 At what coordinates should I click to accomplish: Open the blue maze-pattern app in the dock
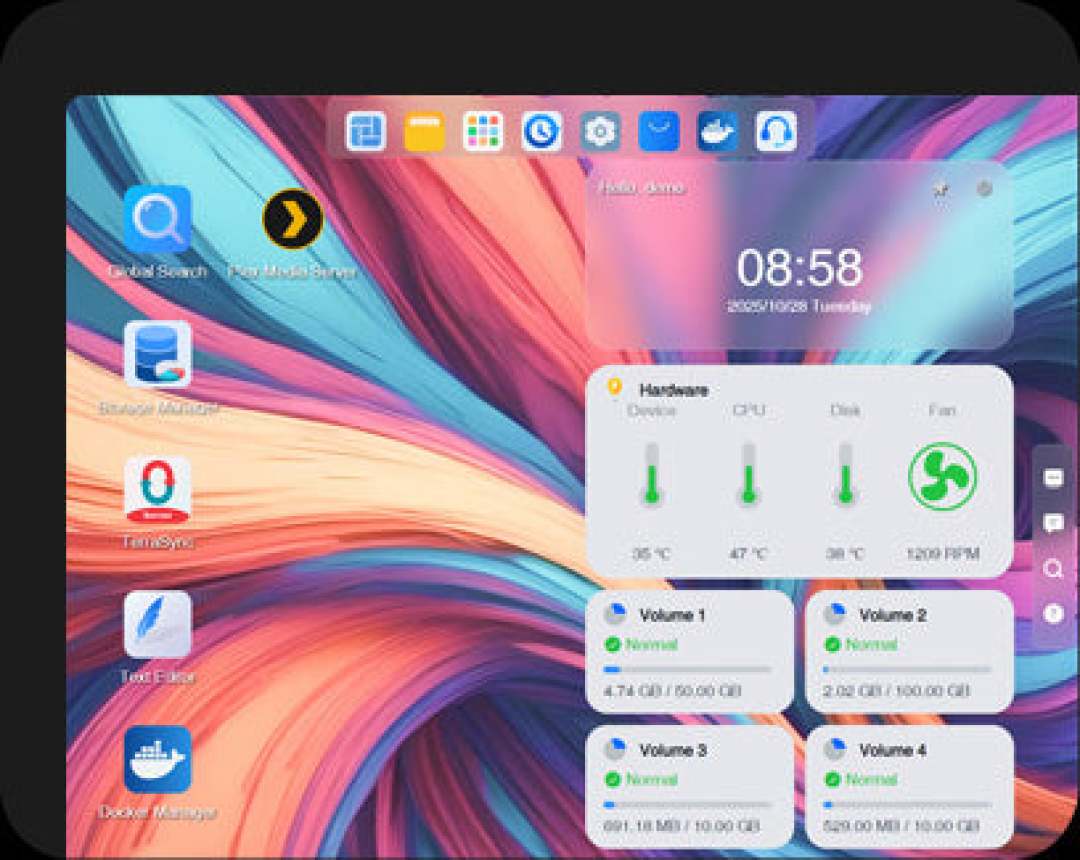[365, 131]
